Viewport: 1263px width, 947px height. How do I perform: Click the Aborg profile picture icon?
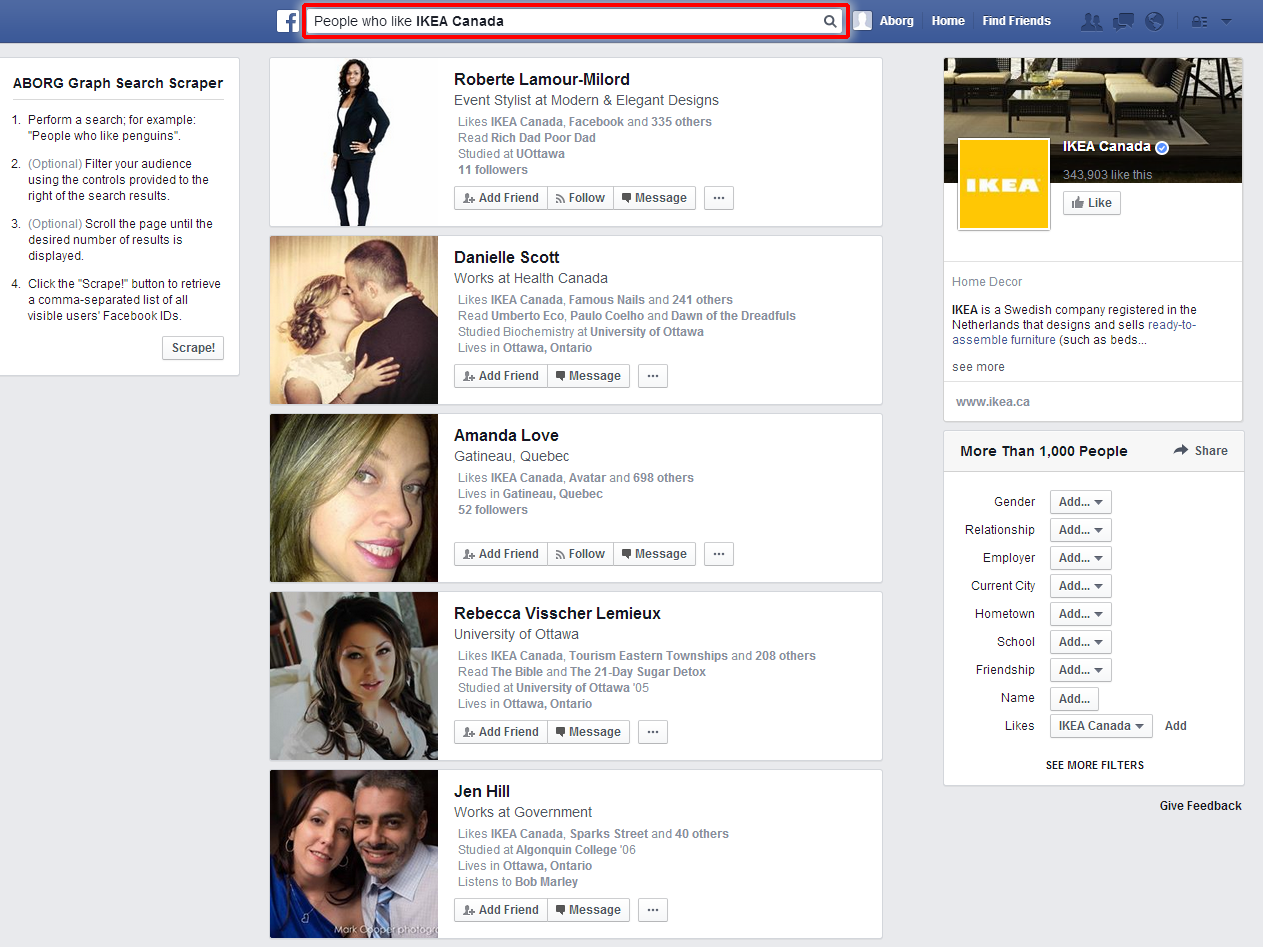[862, 21]
